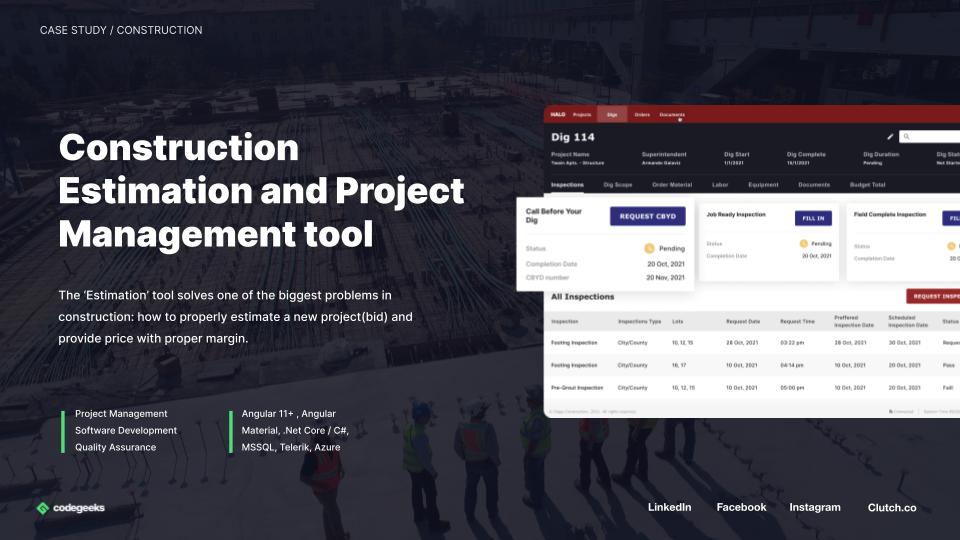Open the Facebook link
The image size is (960, 540).
pos(741,507)
